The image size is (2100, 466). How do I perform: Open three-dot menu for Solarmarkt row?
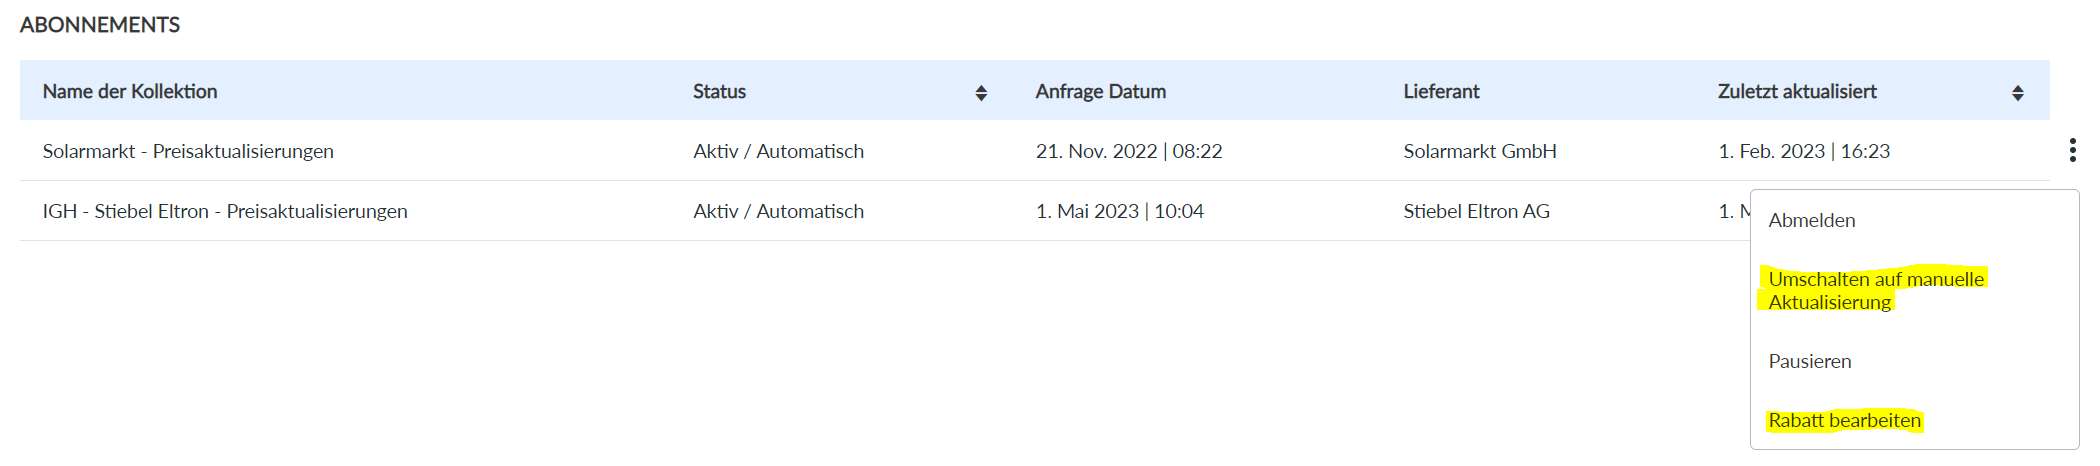coord(2072,151)
